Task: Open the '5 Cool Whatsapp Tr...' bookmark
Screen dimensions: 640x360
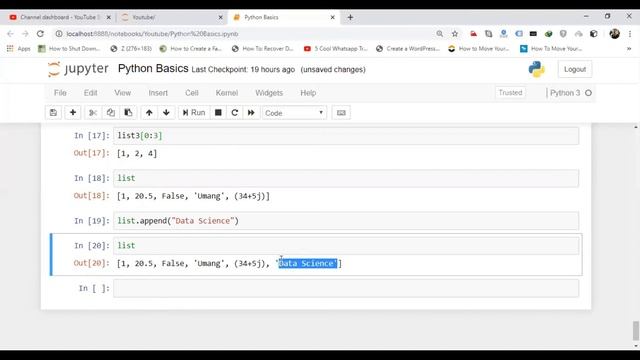Action: [x=336, y=49]
